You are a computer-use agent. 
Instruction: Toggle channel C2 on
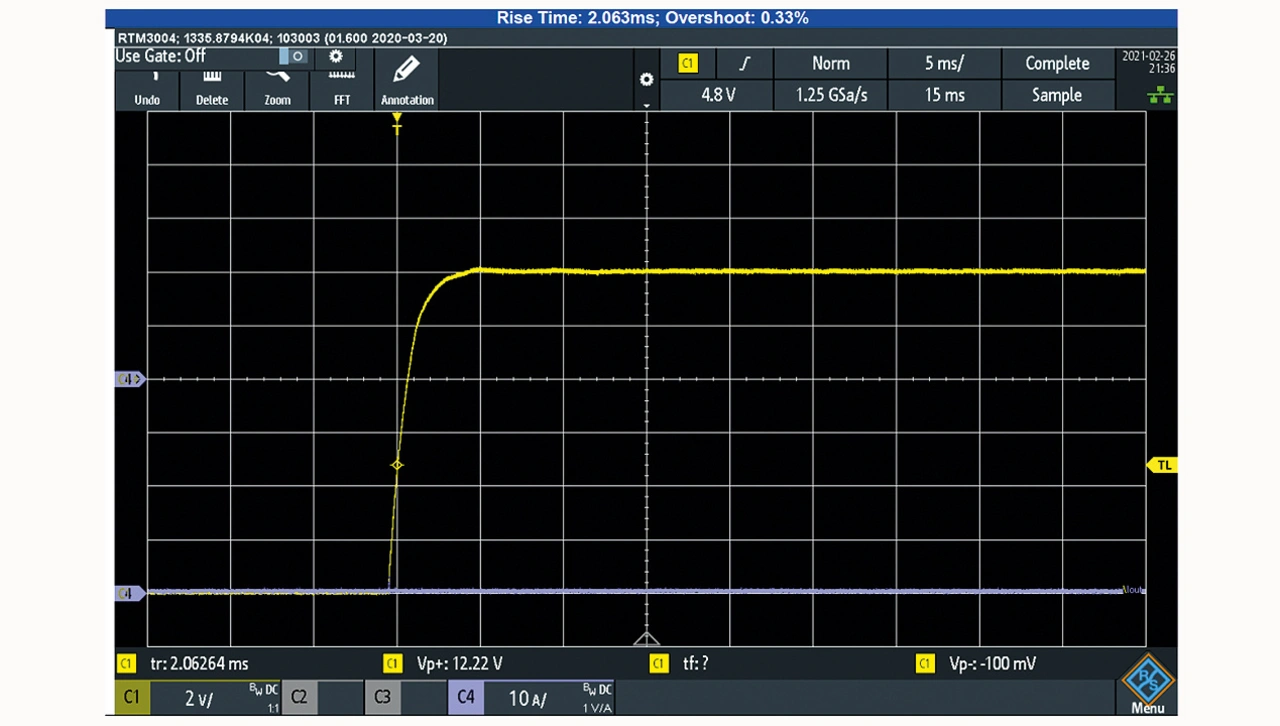click(x=321, y=697)
